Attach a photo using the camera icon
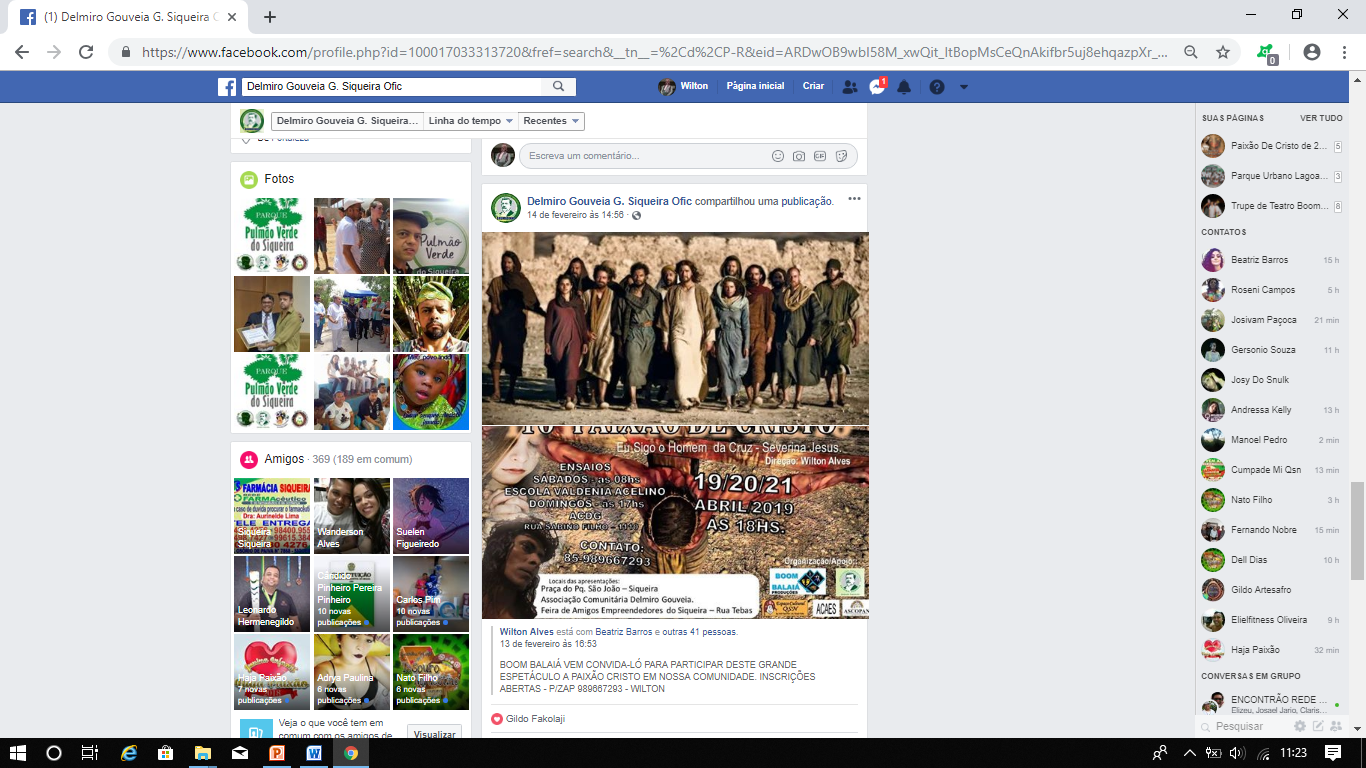 pyautogui.click(x=799, y=156)
